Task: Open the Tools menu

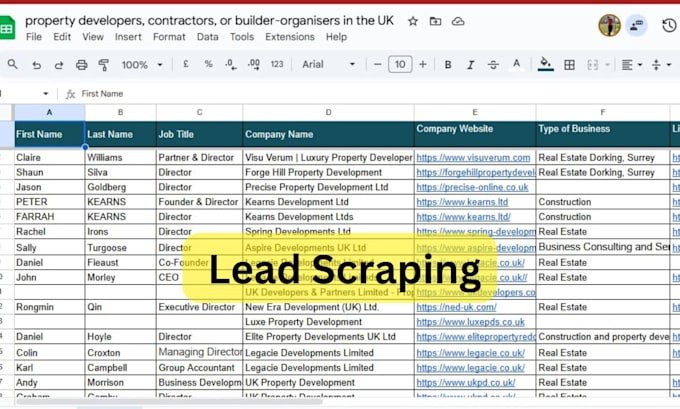Action: (242, 37)
